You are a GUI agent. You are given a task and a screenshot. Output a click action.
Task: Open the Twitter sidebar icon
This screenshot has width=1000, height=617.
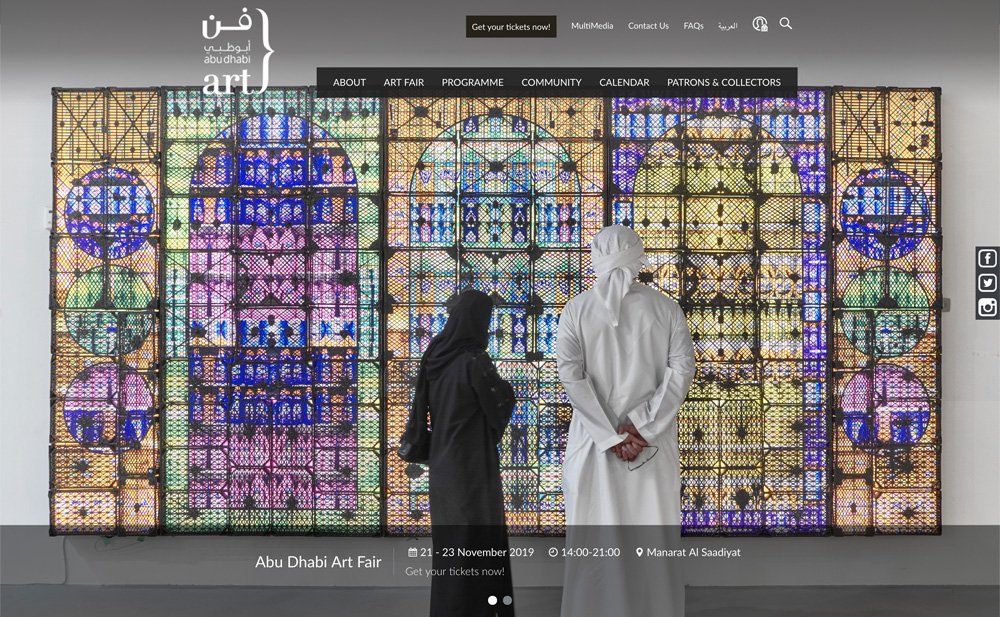coord(987,283)
